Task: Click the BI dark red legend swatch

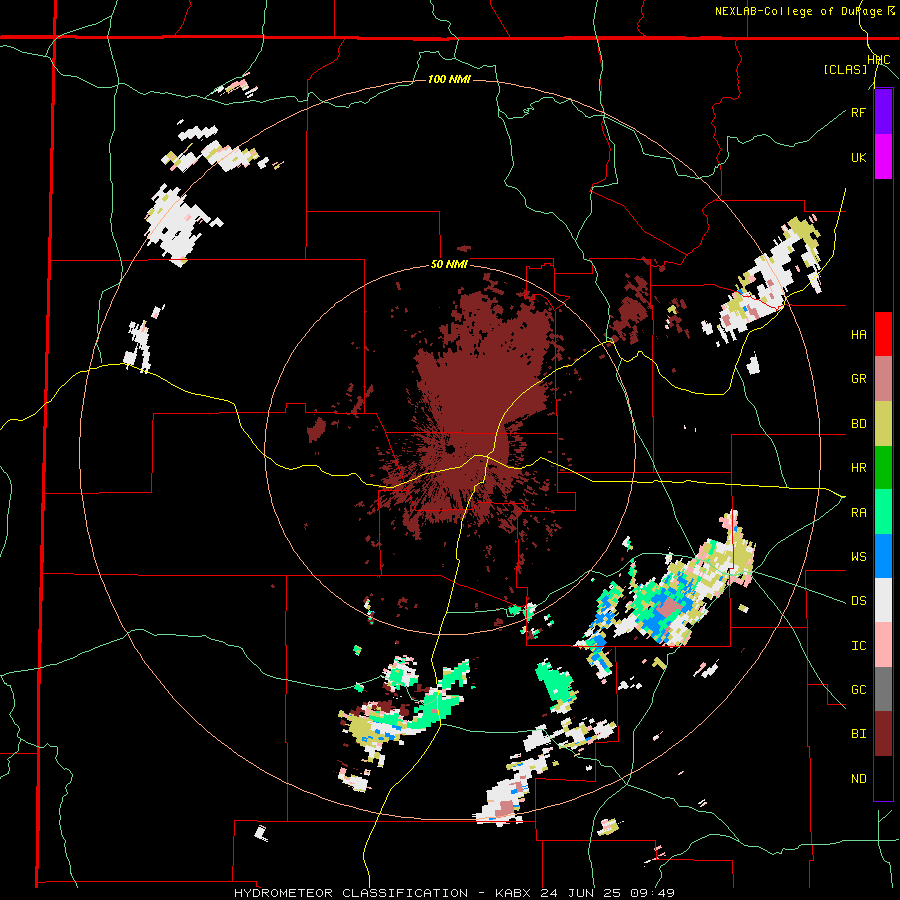Action: tap(883, 734)
